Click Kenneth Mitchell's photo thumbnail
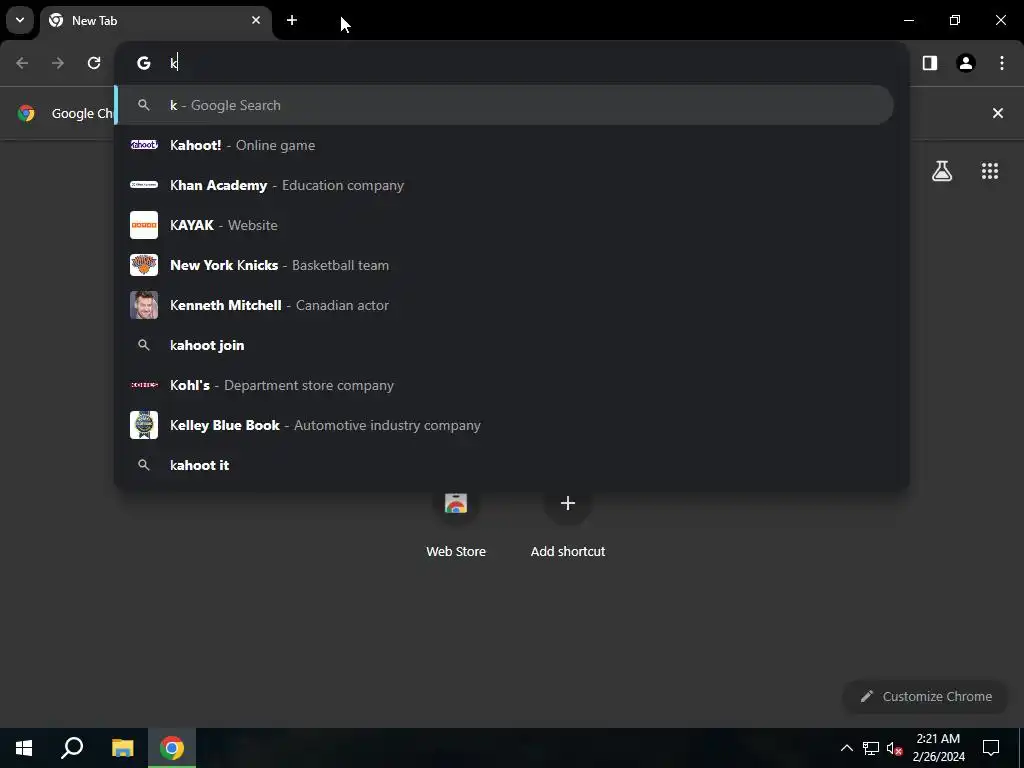 144,305
